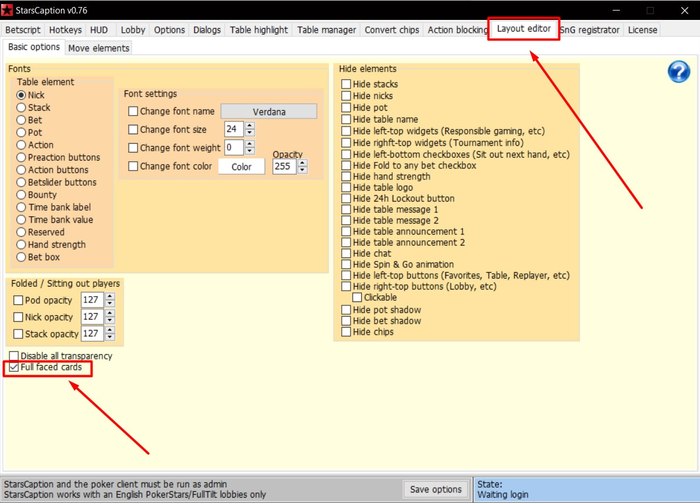Enable the Change font weight checkbox
Viewport: 700px width, 503px height.
[133, 148]
